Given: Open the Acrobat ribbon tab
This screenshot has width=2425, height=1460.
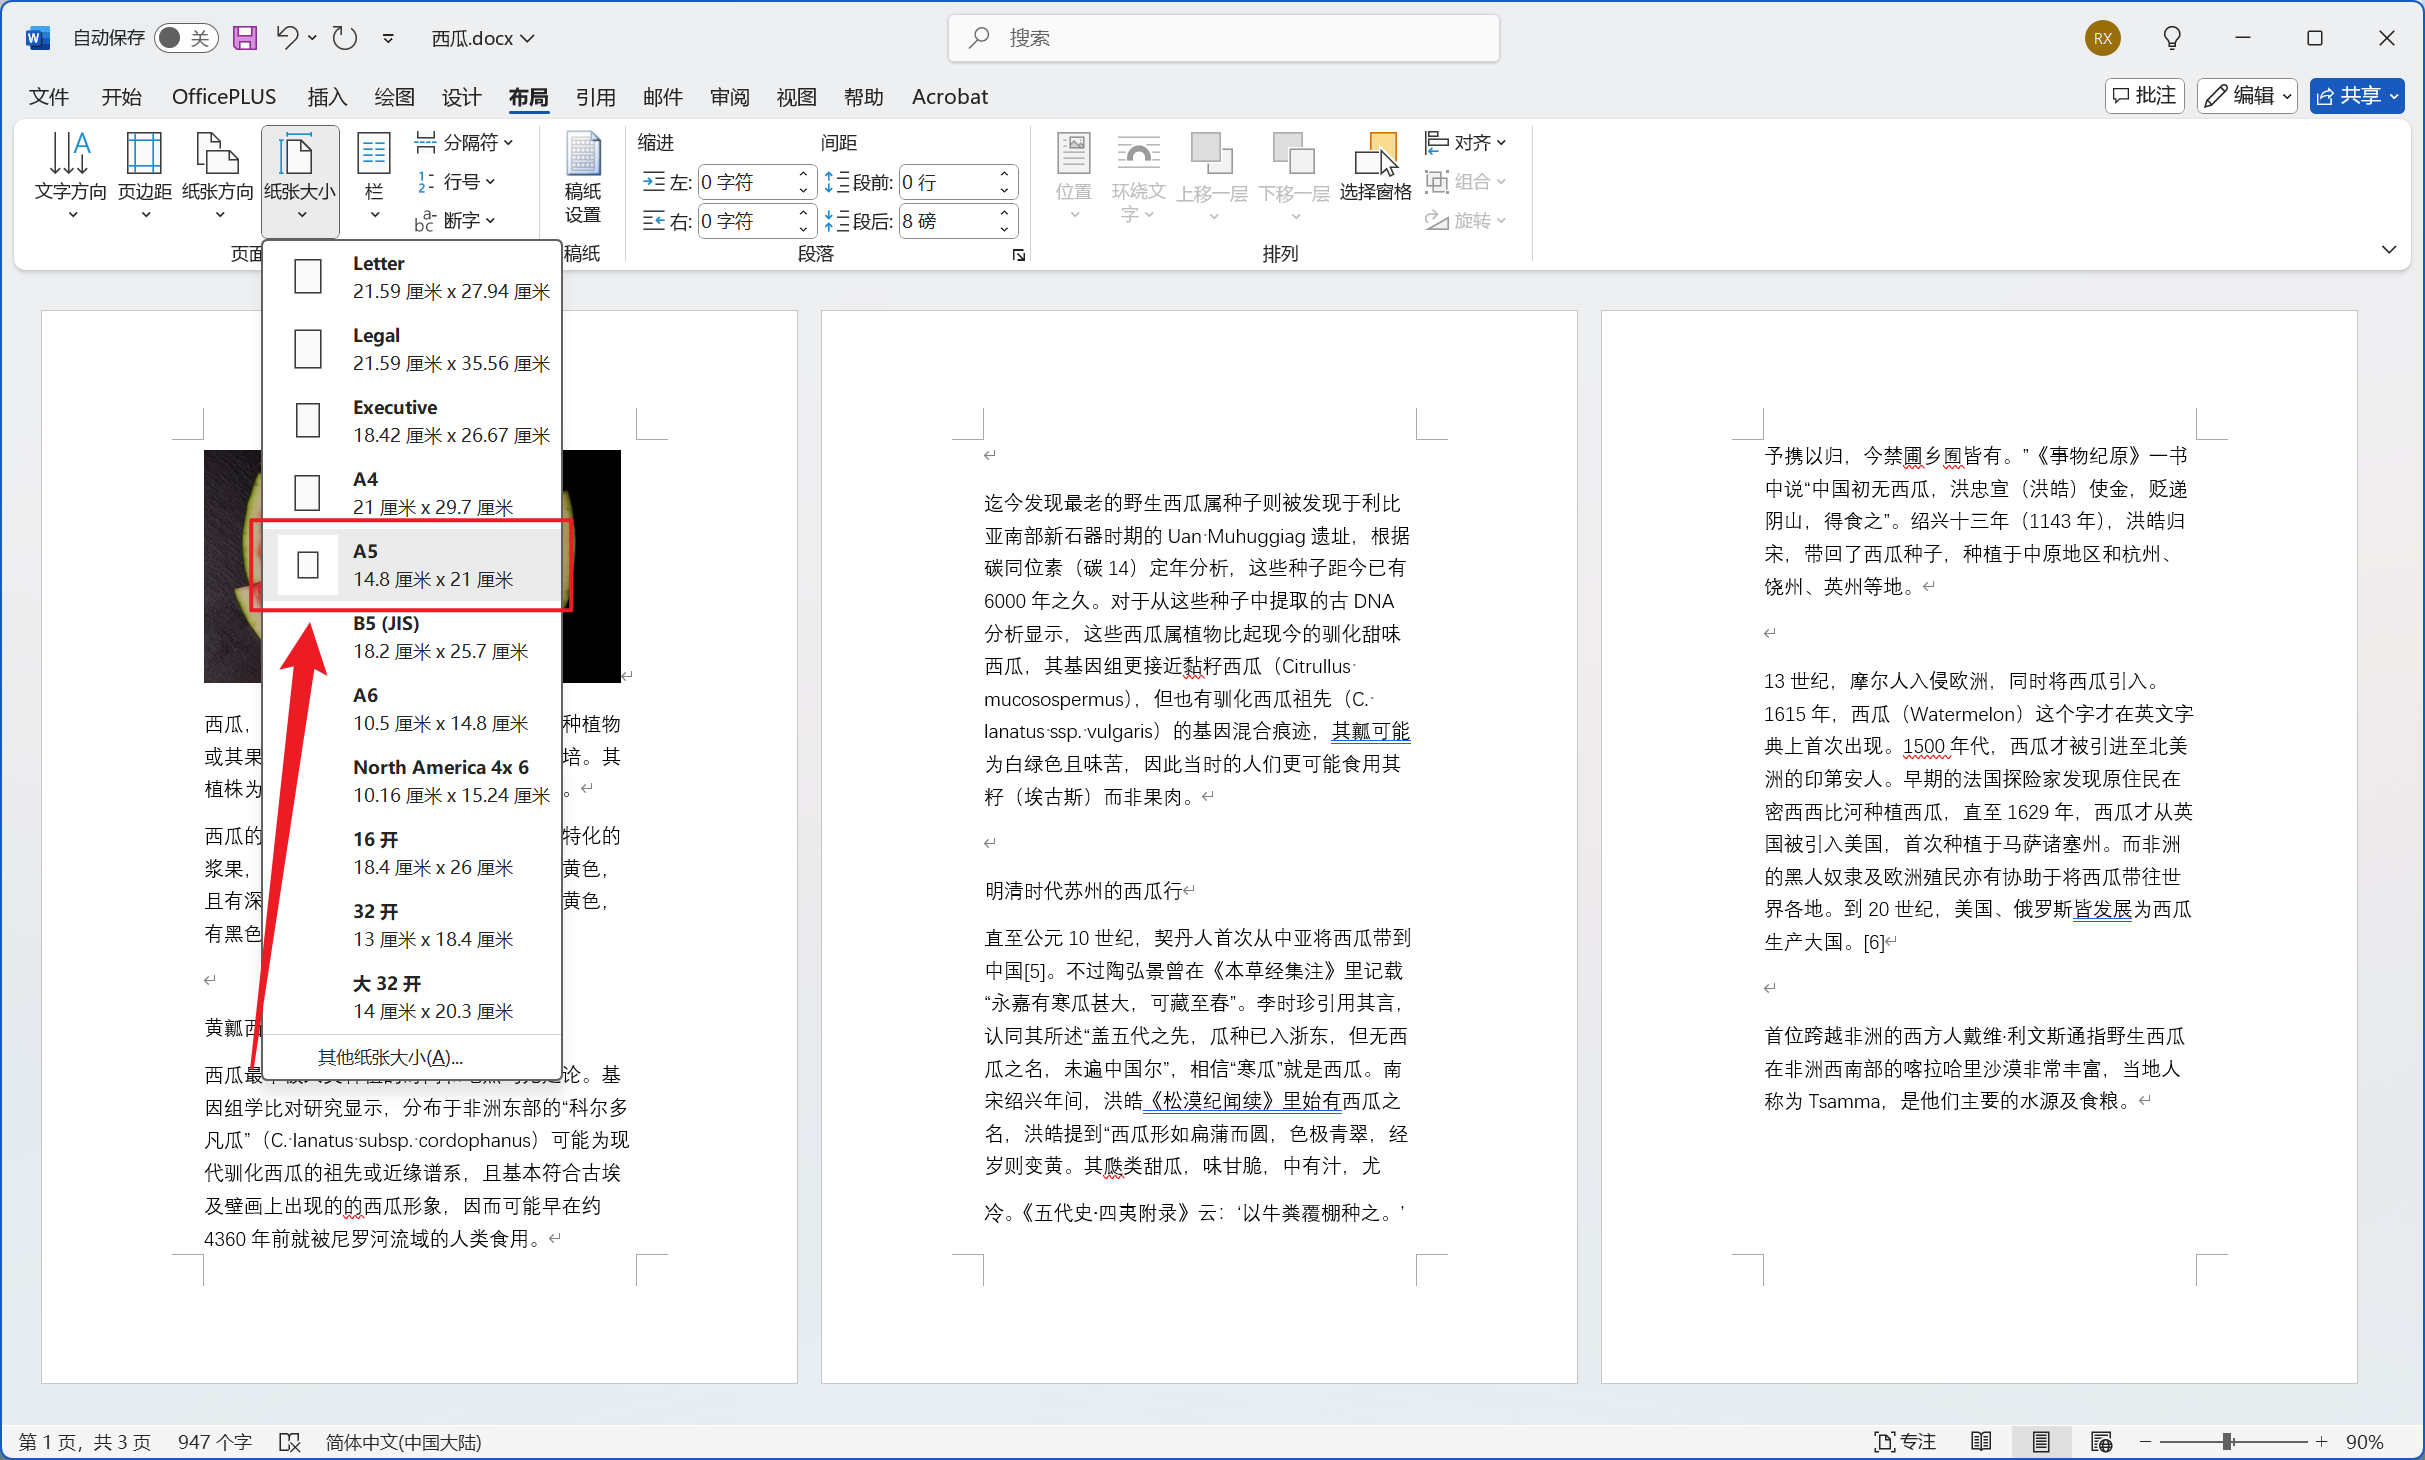Looking at the screenshot, I should 948,96.
